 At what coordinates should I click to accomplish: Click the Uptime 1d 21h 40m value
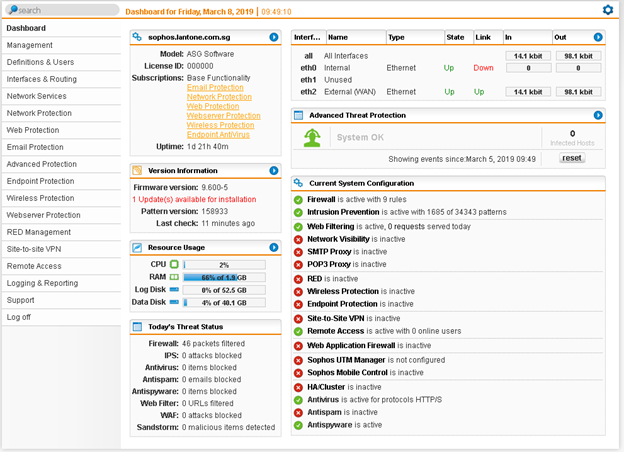(208, 146)
